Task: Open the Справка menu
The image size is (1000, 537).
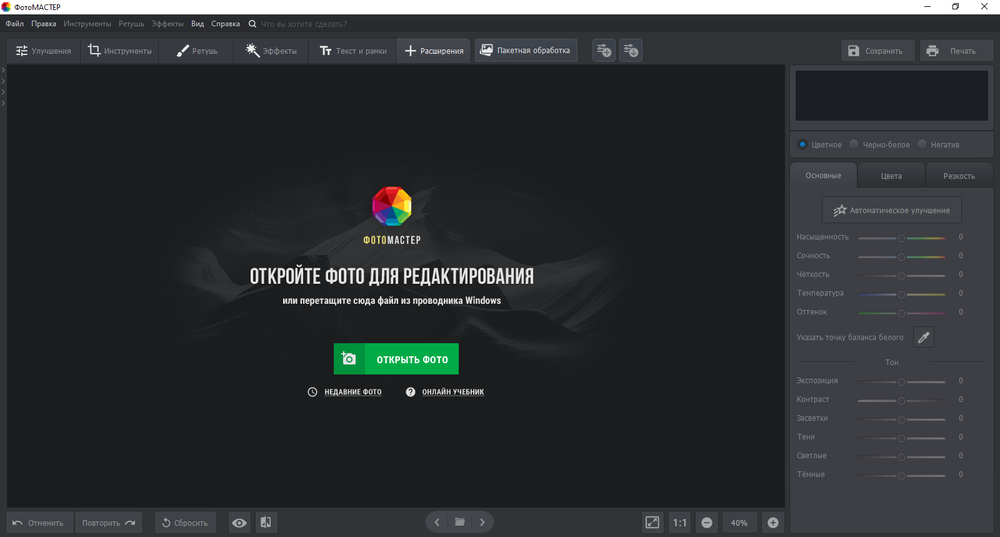Action: 226,24
